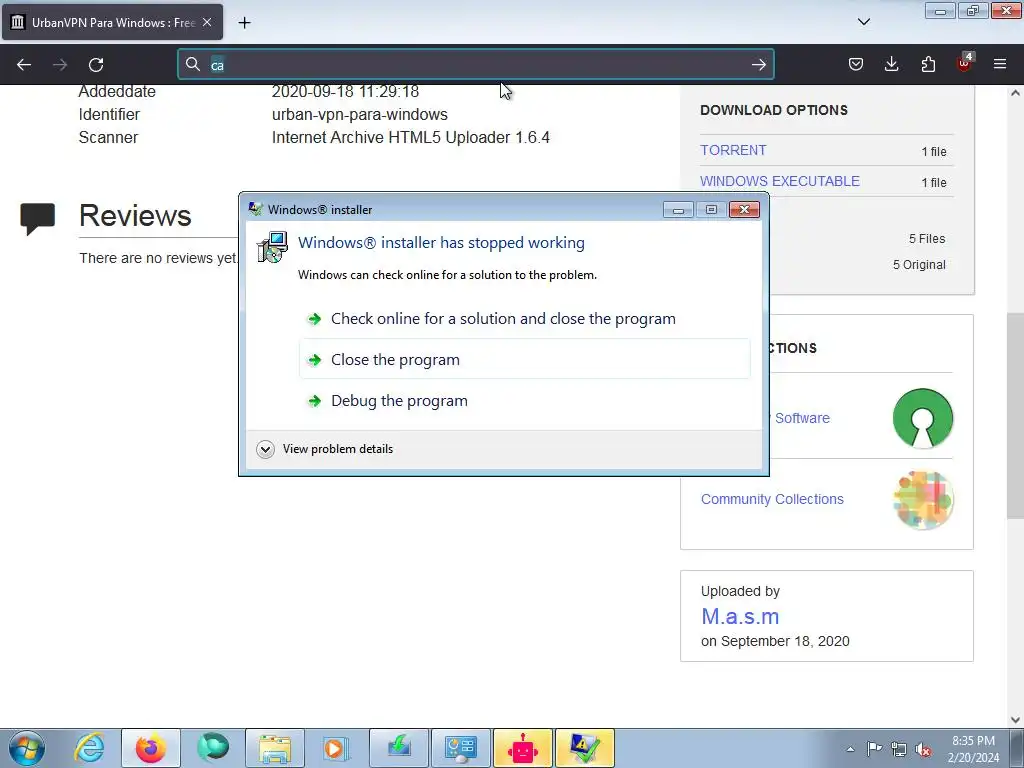The image size is (1024, 768).
Task: Open Windows Media Player taskbar icon
Action: click(x=337, y=748)
